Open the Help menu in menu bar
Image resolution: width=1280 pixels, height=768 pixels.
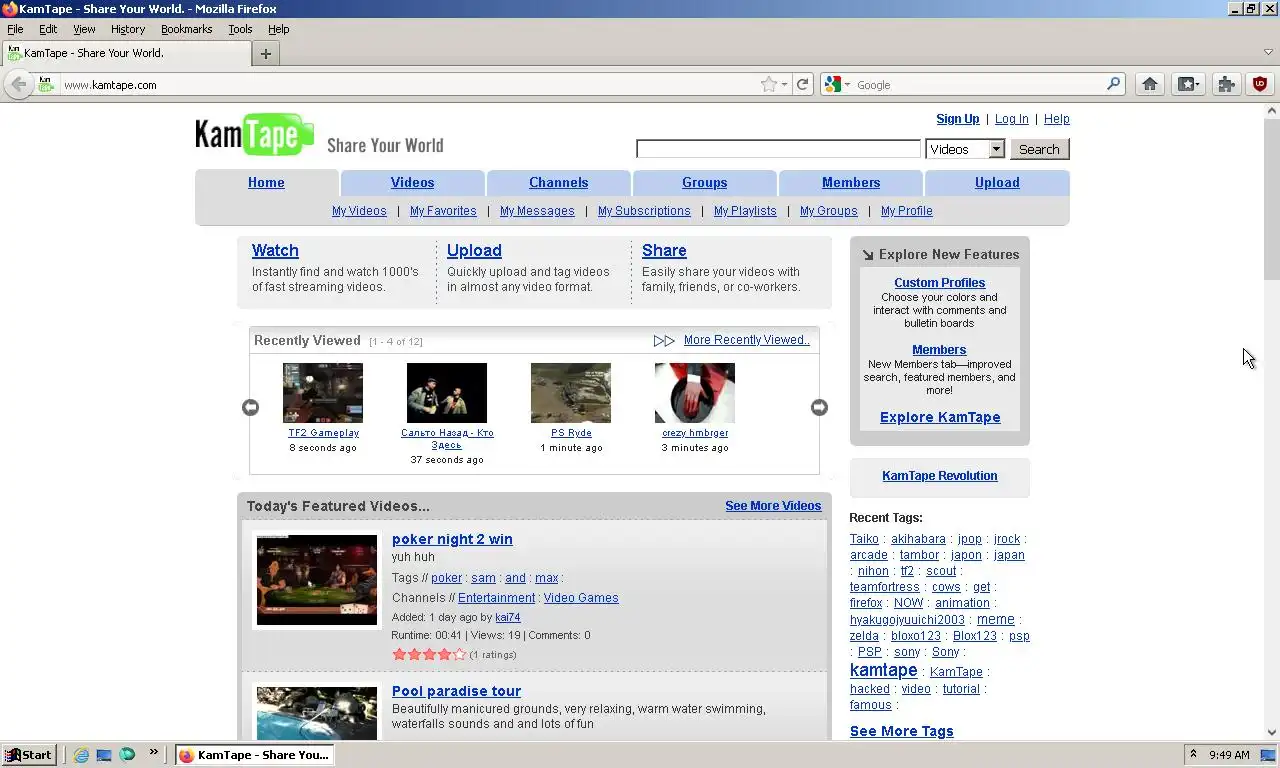[x=278, y=29]
